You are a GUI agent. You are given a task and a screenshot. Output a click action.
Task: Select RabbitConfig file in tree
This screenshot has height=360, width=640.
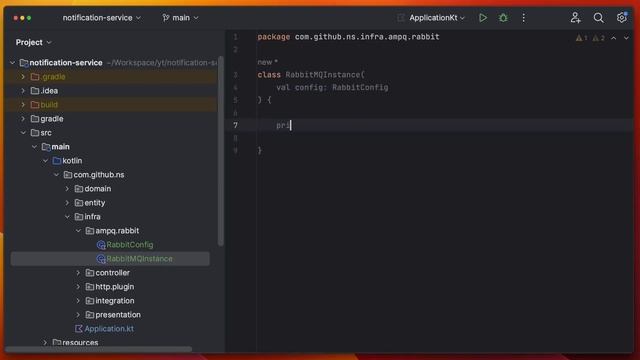pos(130,244)
